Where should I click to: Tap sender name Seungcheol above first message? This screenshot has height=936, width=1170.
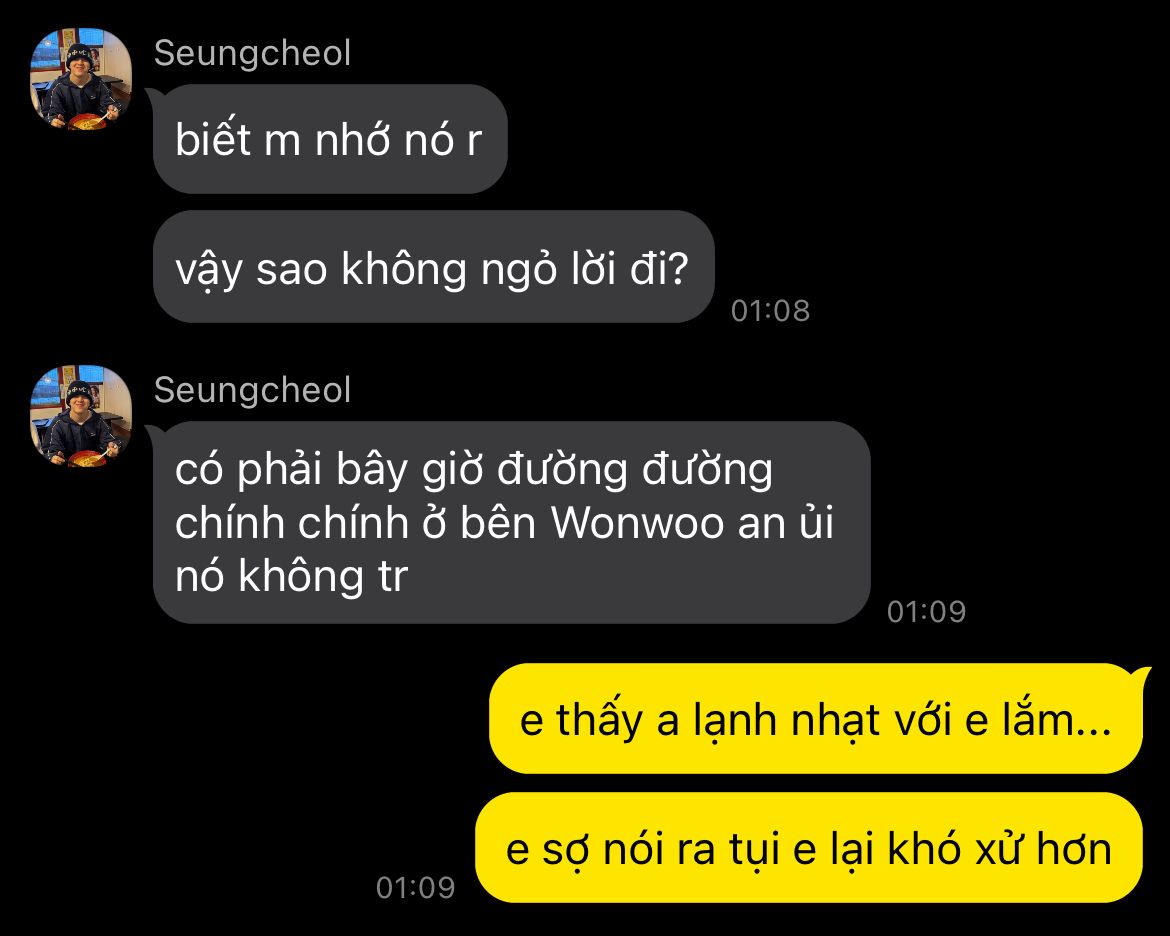pyautogui.click(x=252, y=54)
